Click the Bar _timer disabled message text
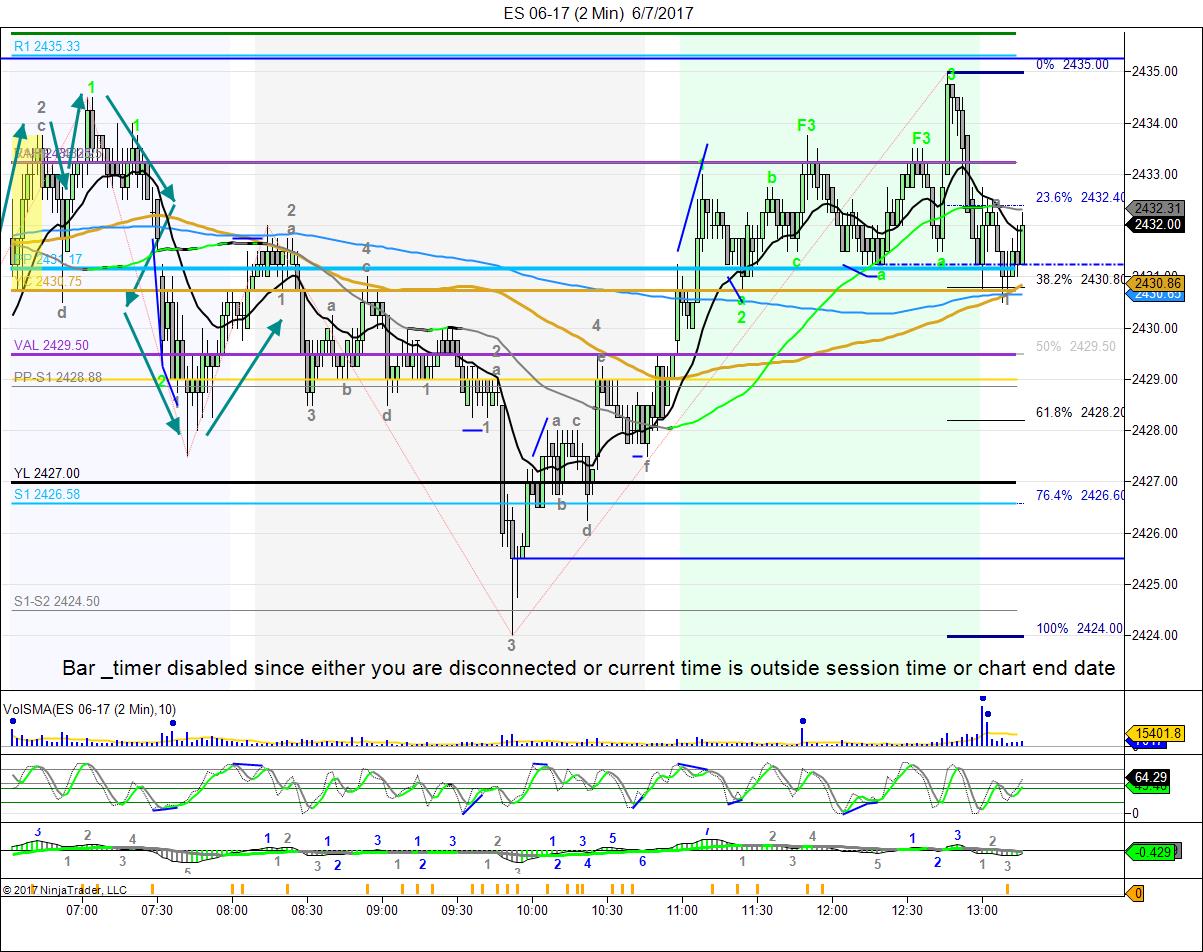Viewport: 1203px width, 952px height. [x=588, y=668]
